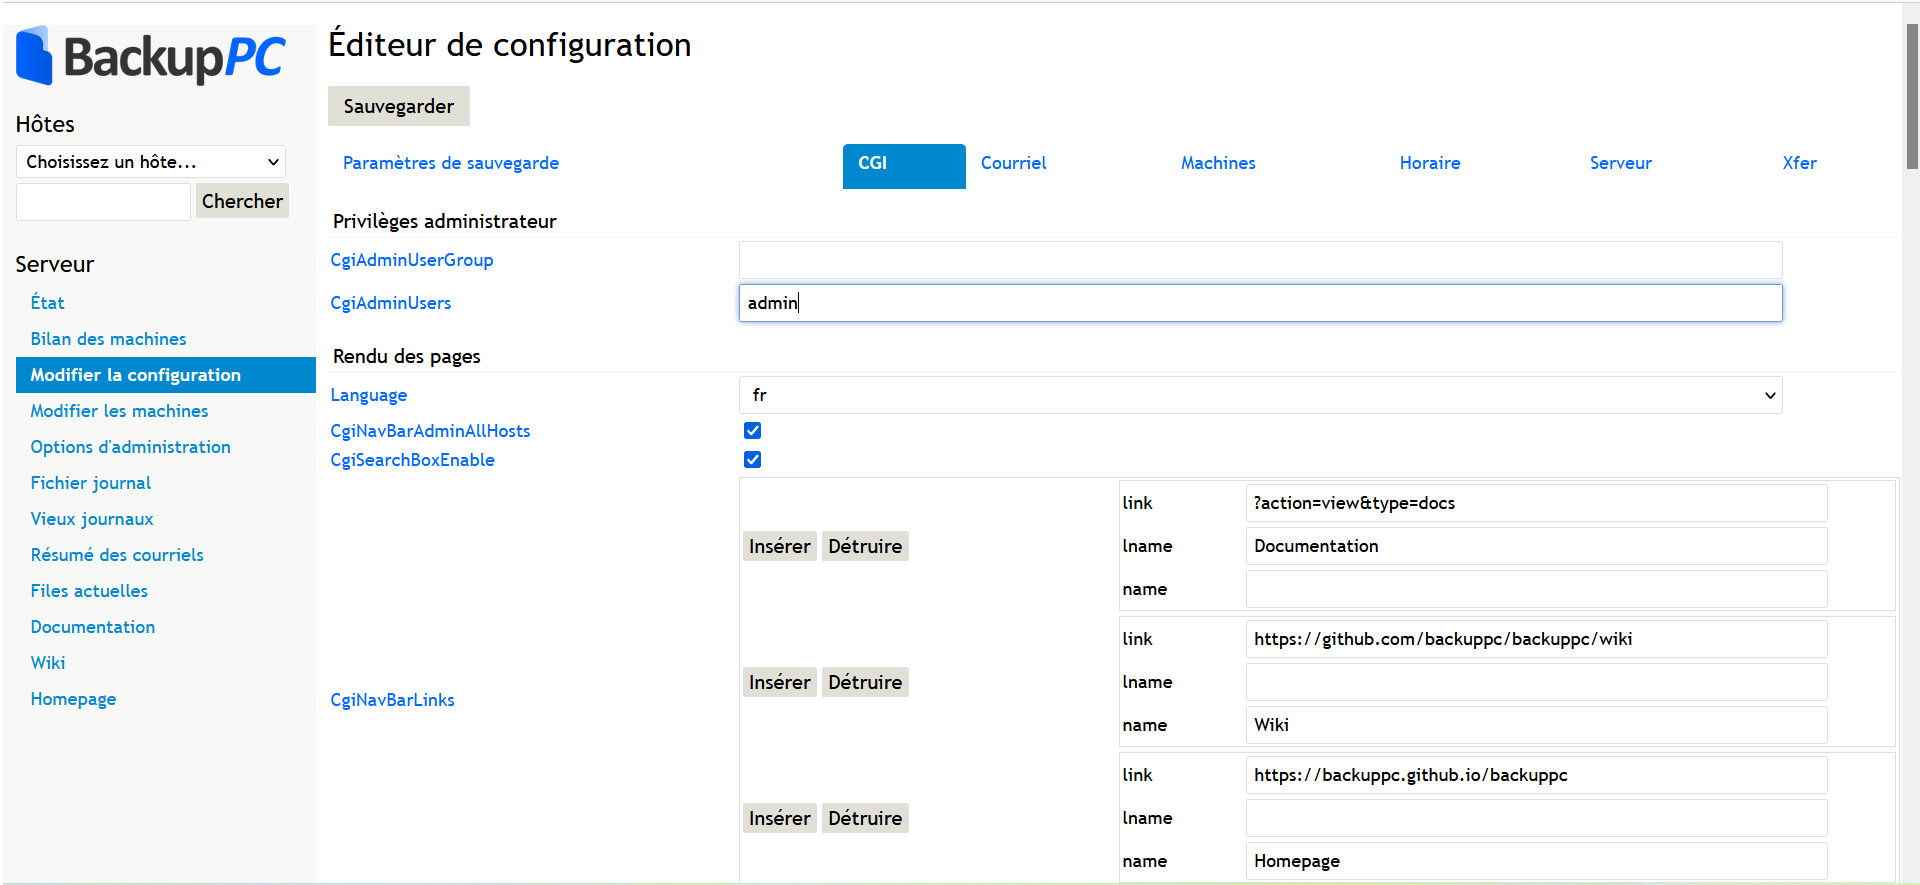Image resolution: width=1920 pixels, height=885 pixels.
Task: Expand the Language dropdown set to fr
Action: point(1260,395)
